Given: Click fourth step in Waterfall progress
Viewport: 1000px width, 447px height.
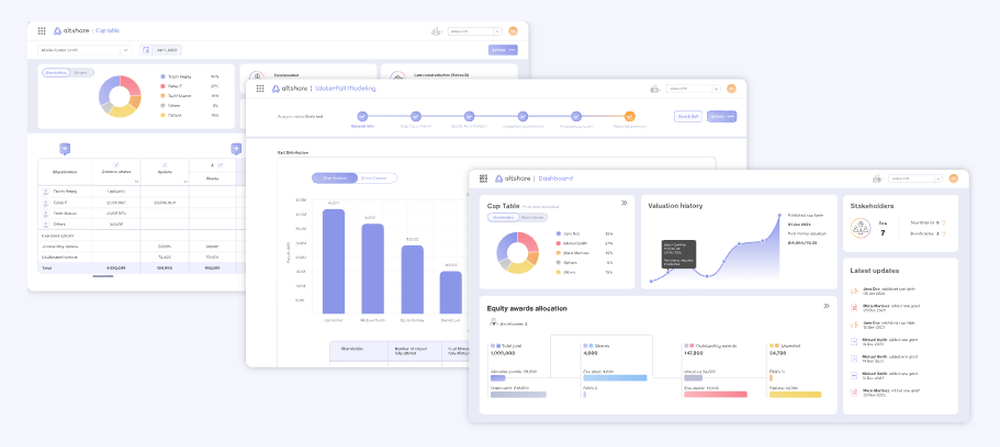Looking at the screenshot, I should 523,116.
